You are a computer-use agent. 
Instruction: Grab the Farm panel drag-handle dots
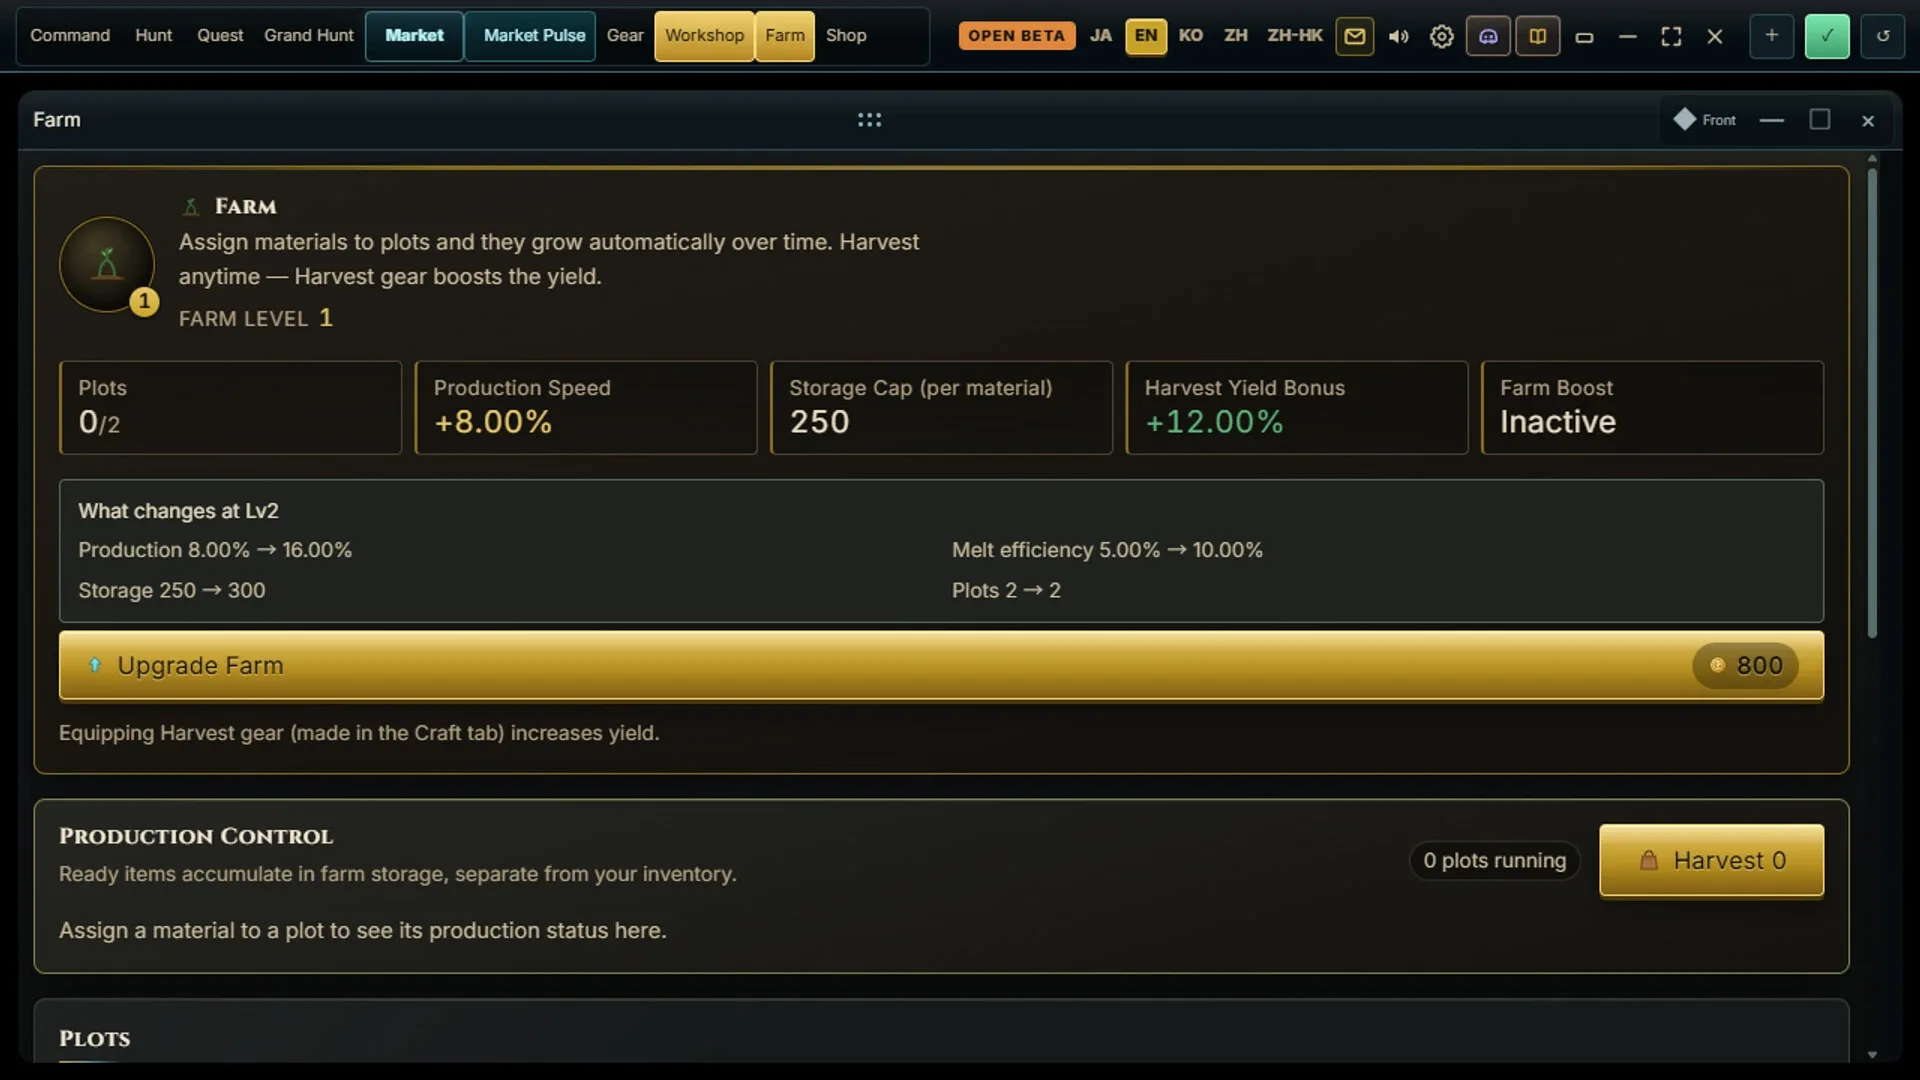coord(869,120)
